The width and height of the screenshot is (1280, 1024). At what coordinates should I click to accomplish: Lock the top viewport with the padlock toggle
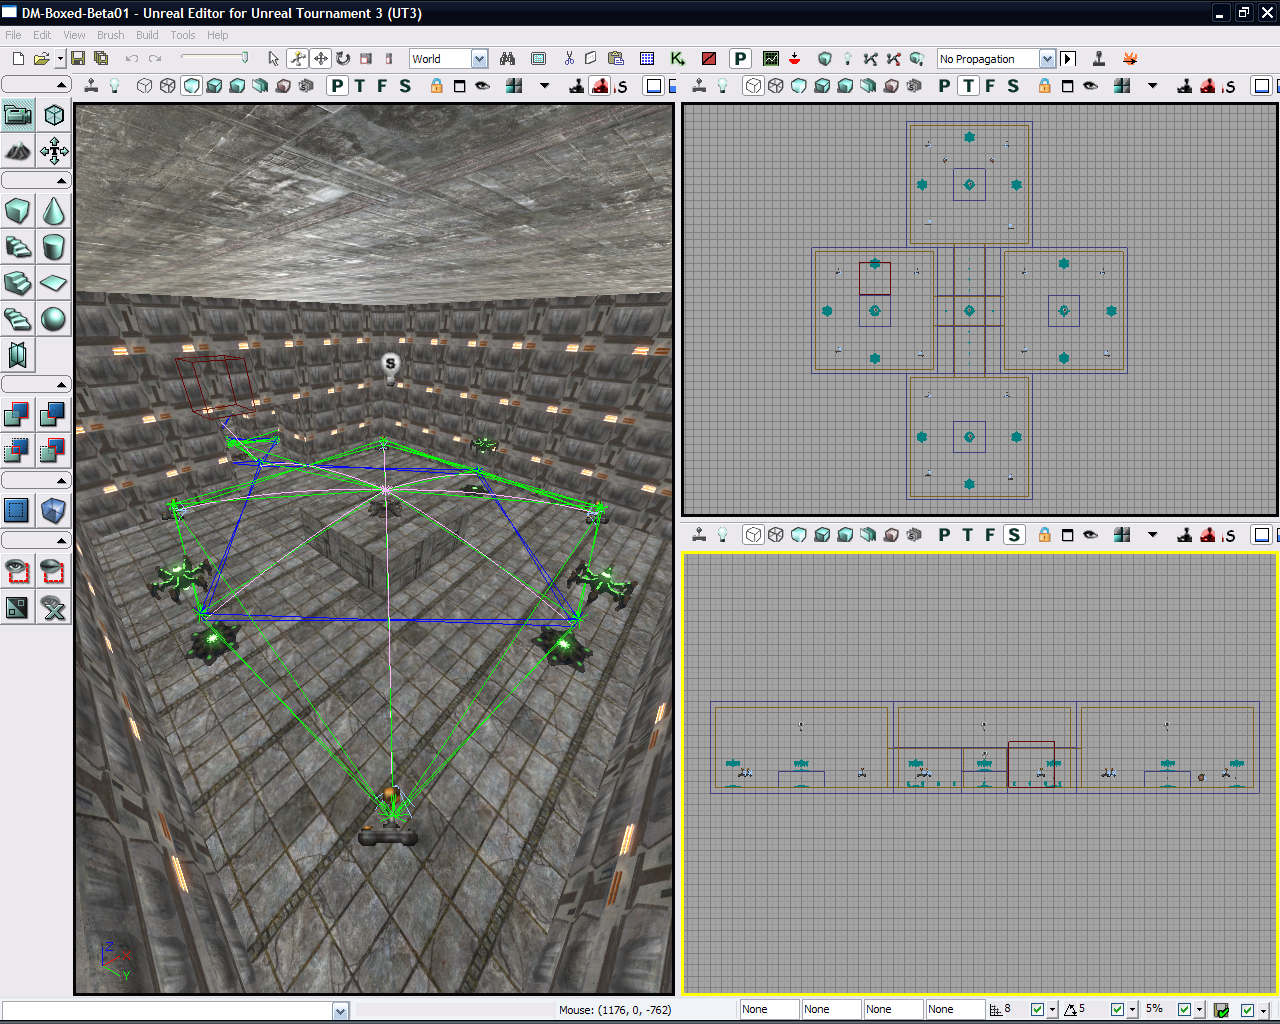point(1044,87)
